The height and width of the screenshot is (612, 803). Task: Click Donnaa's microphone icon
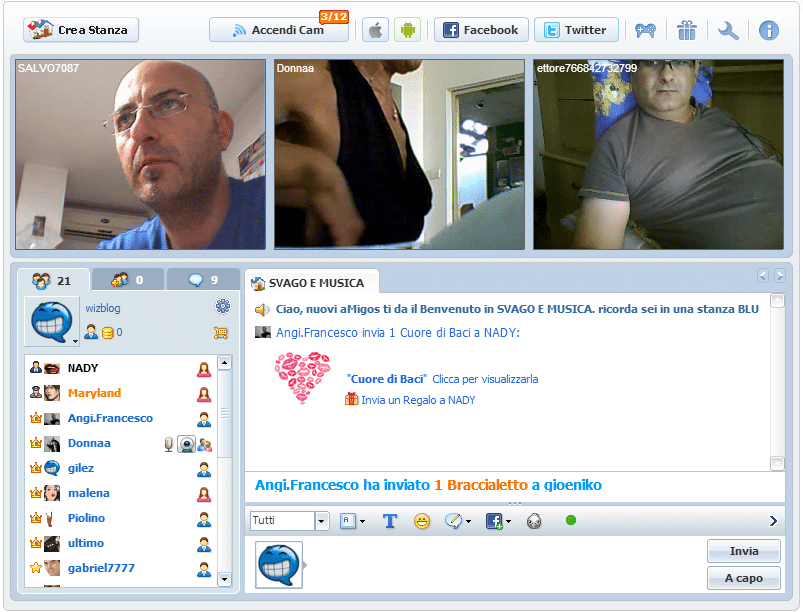pos(168,444)
